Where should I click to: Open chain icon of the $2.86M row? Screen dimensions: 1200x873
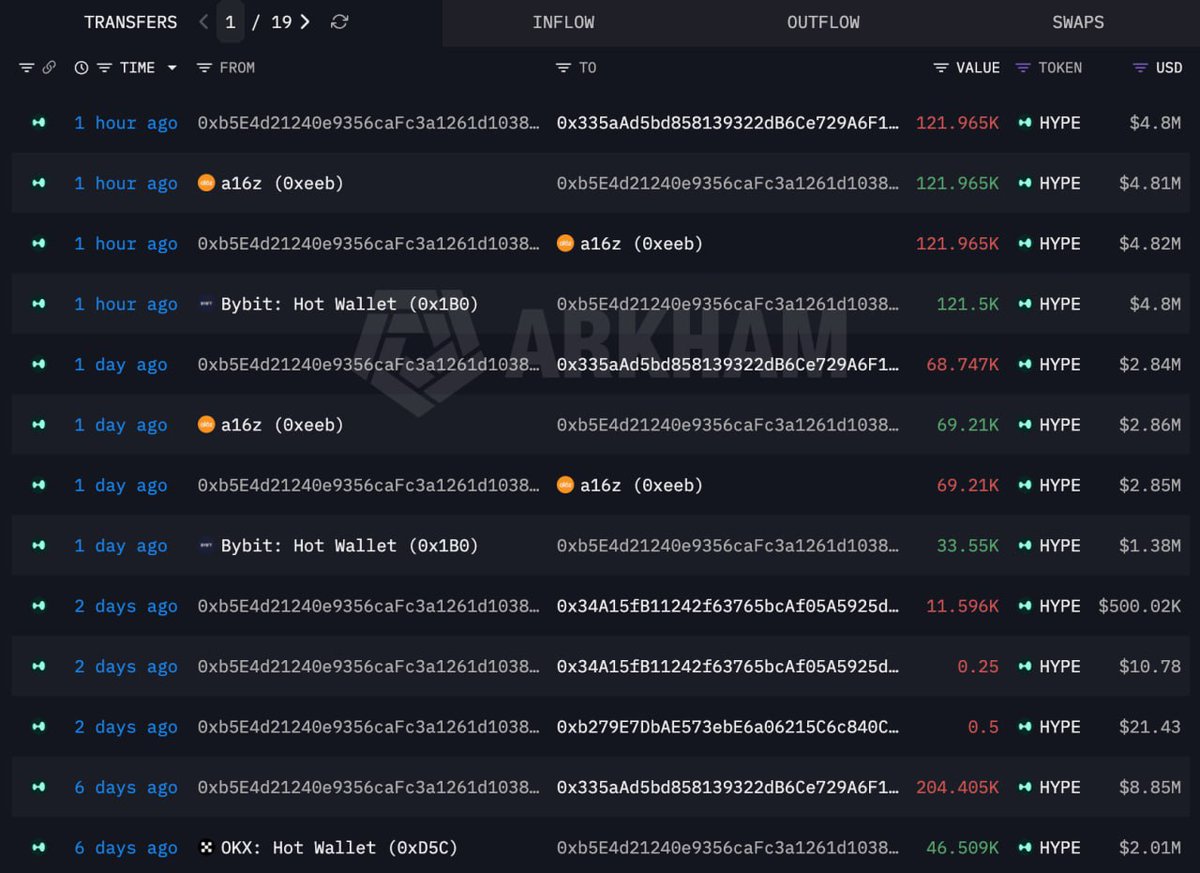[38, 425]
